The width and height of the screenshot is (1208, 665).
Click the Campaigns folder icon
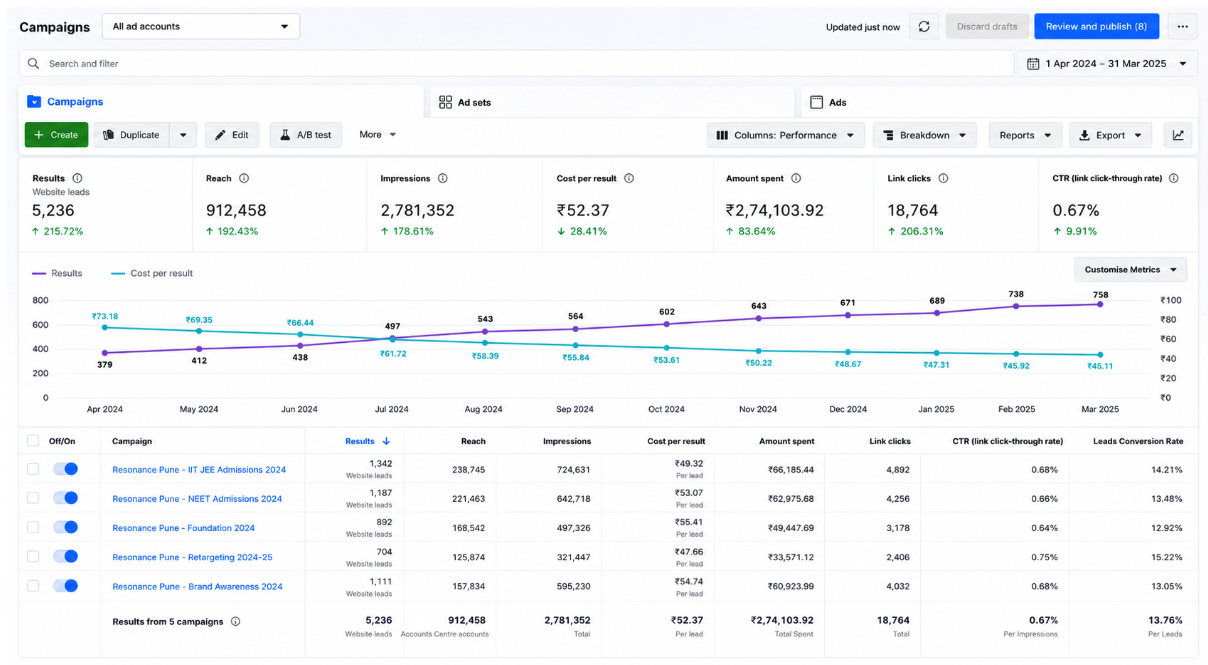tap(34, 101)
